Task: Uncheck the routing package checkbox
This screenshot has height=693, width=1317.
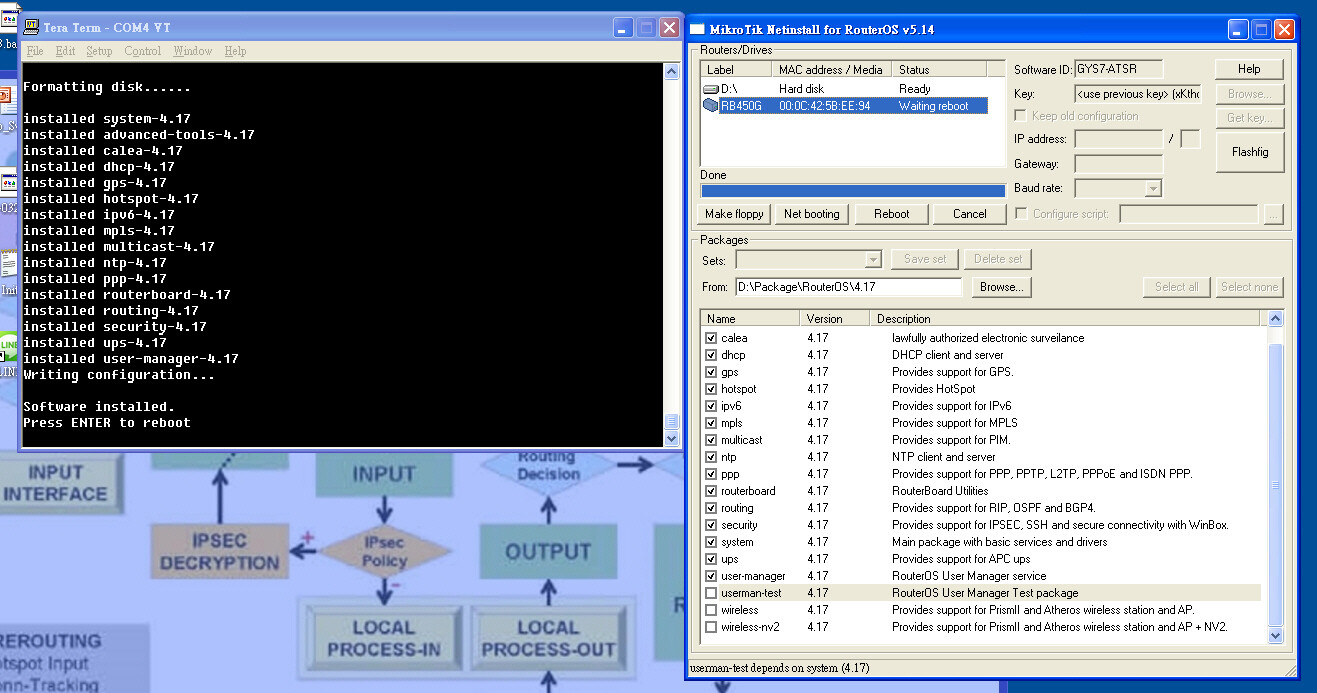Action: [x=711, y=508]
